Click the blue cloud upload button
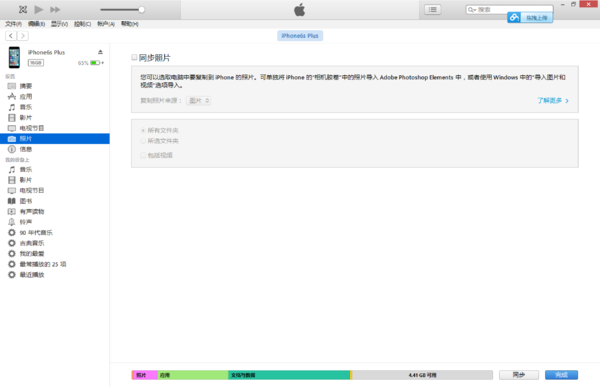 (x=530, y=18)
